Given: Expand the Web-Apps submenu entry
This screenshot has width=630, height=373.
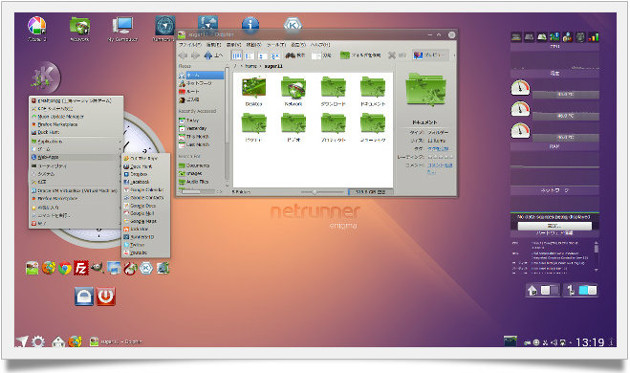Looking at the screenshot, I should 76,157.
